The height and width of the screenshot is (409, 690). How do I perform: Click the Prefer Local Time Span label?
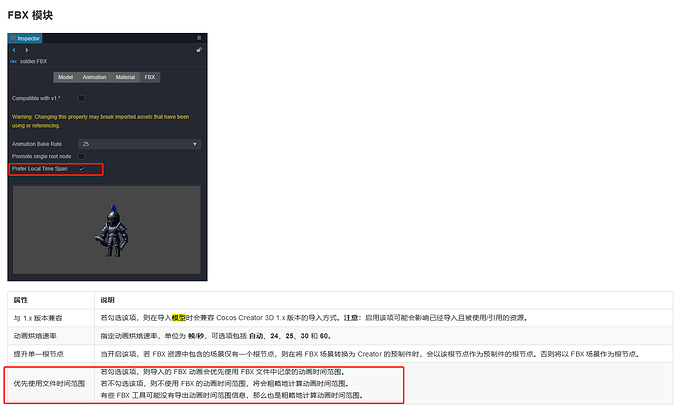pyautogui.click(x=40, y=169)
